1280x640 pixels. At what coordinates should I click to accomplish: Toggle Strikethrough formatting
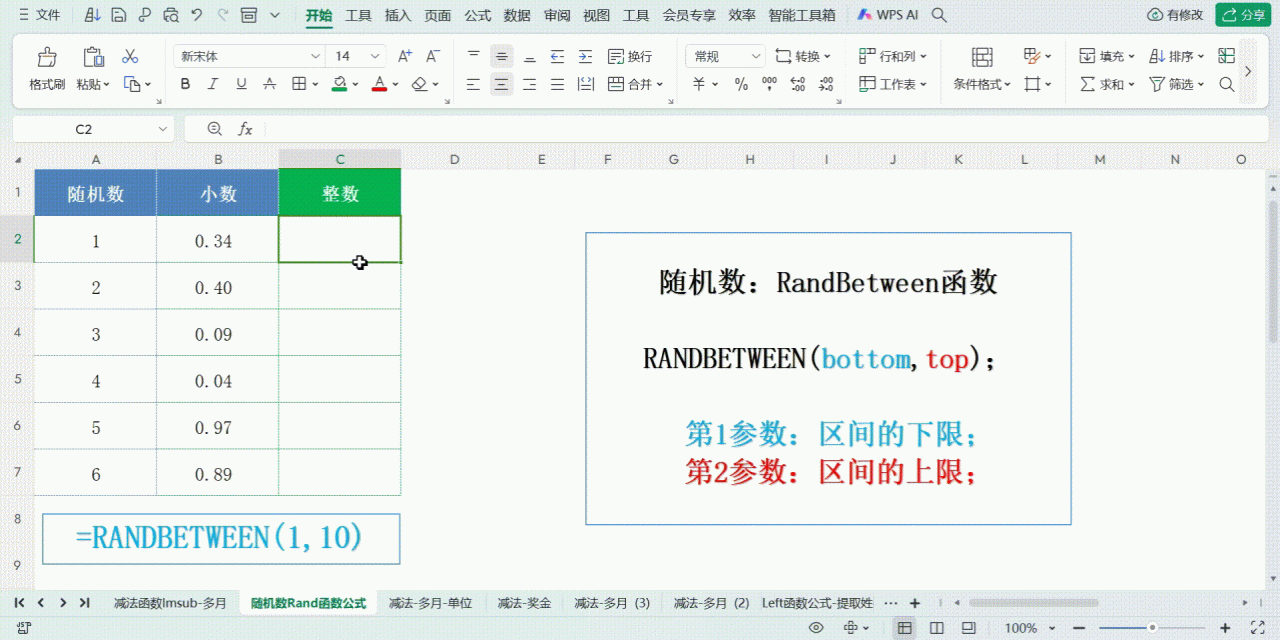click(269, 84)
